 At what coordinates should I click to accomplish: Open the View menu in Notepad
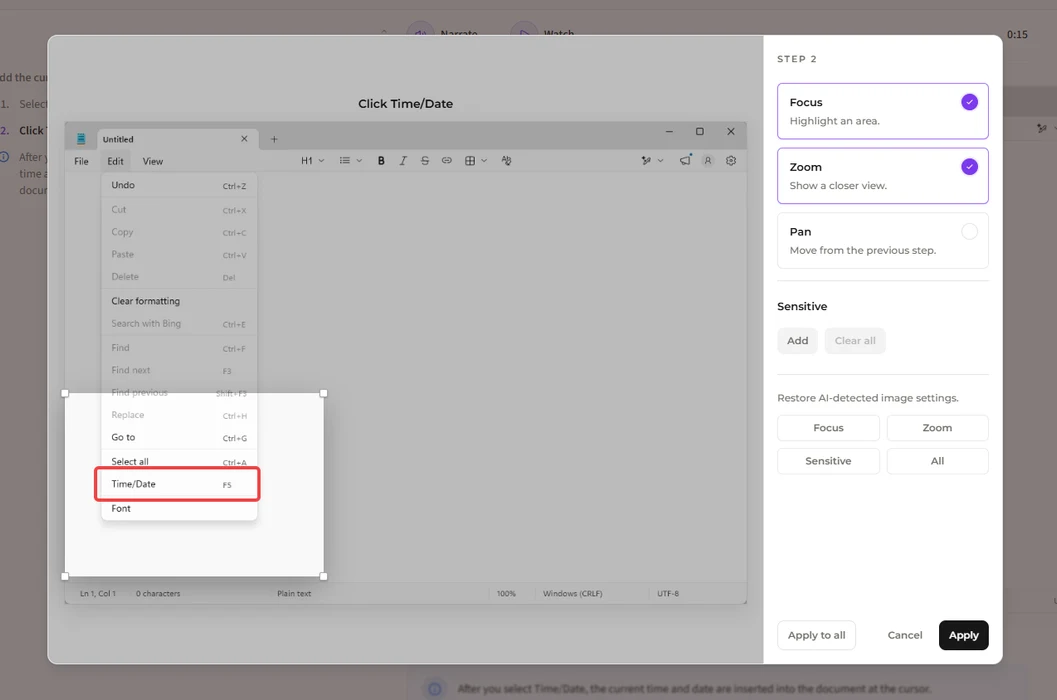(152, 161)
